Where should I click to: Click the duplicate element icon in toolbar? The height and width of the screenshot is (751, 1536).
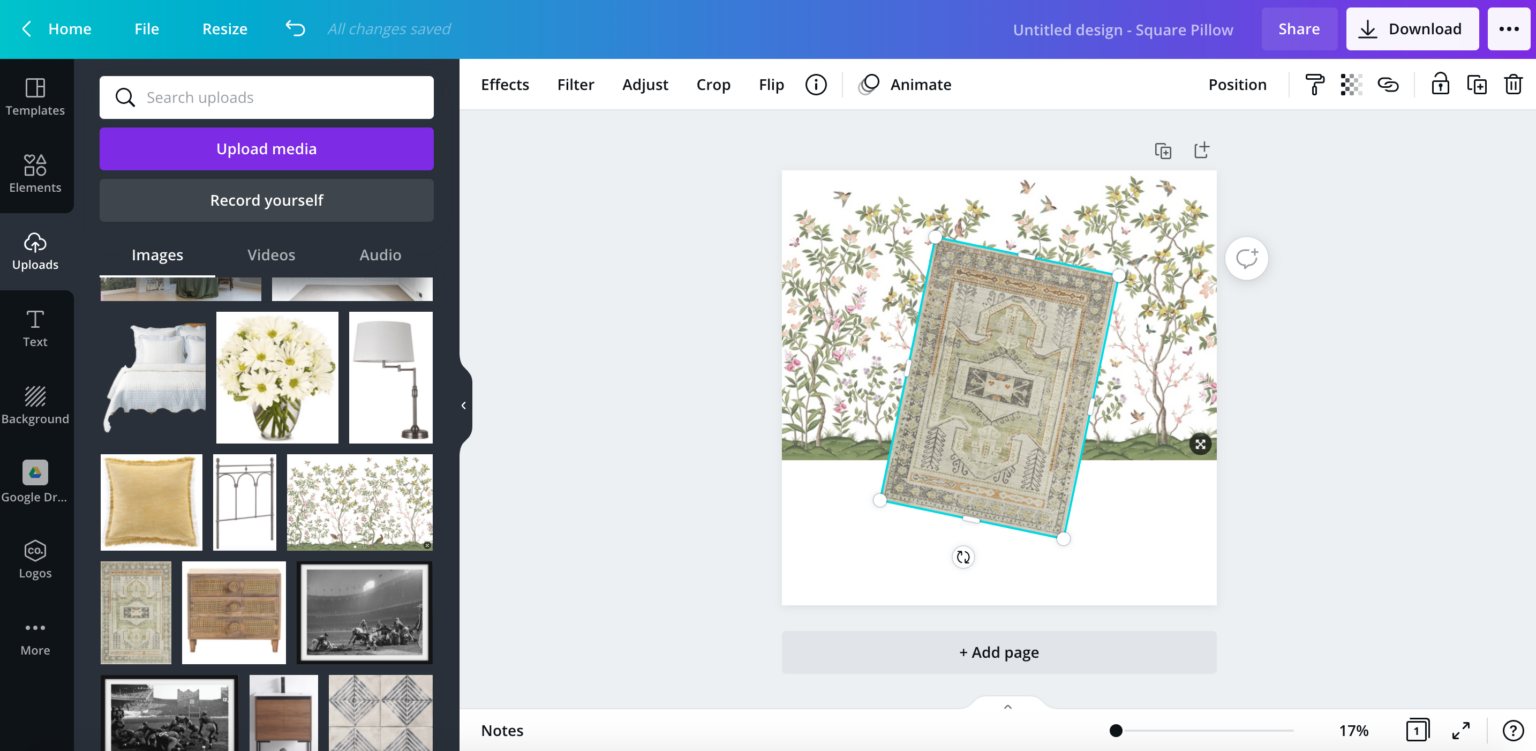[1477, 85]
